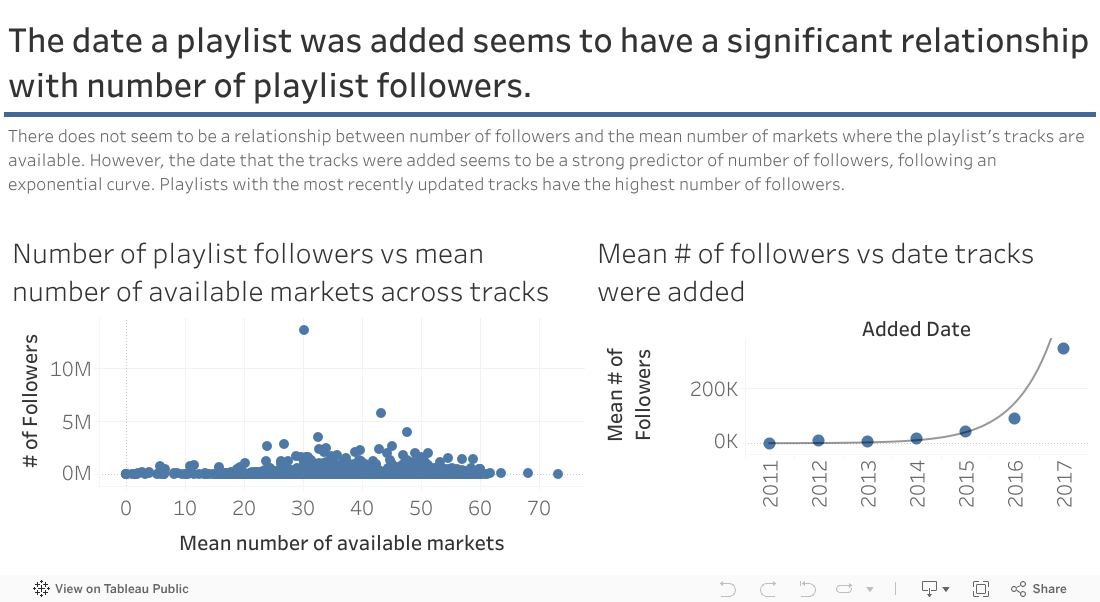1100x602 pixels.
Task: Click the Mean number of available markets axis title
Action: click(x=341, y=544)
